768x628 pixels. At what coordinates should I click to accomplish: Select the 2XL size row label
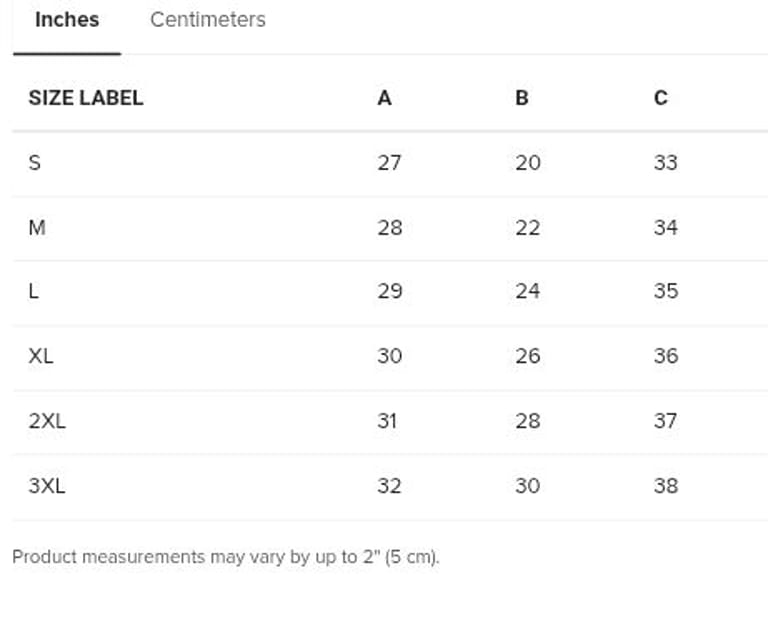point(47,421)
